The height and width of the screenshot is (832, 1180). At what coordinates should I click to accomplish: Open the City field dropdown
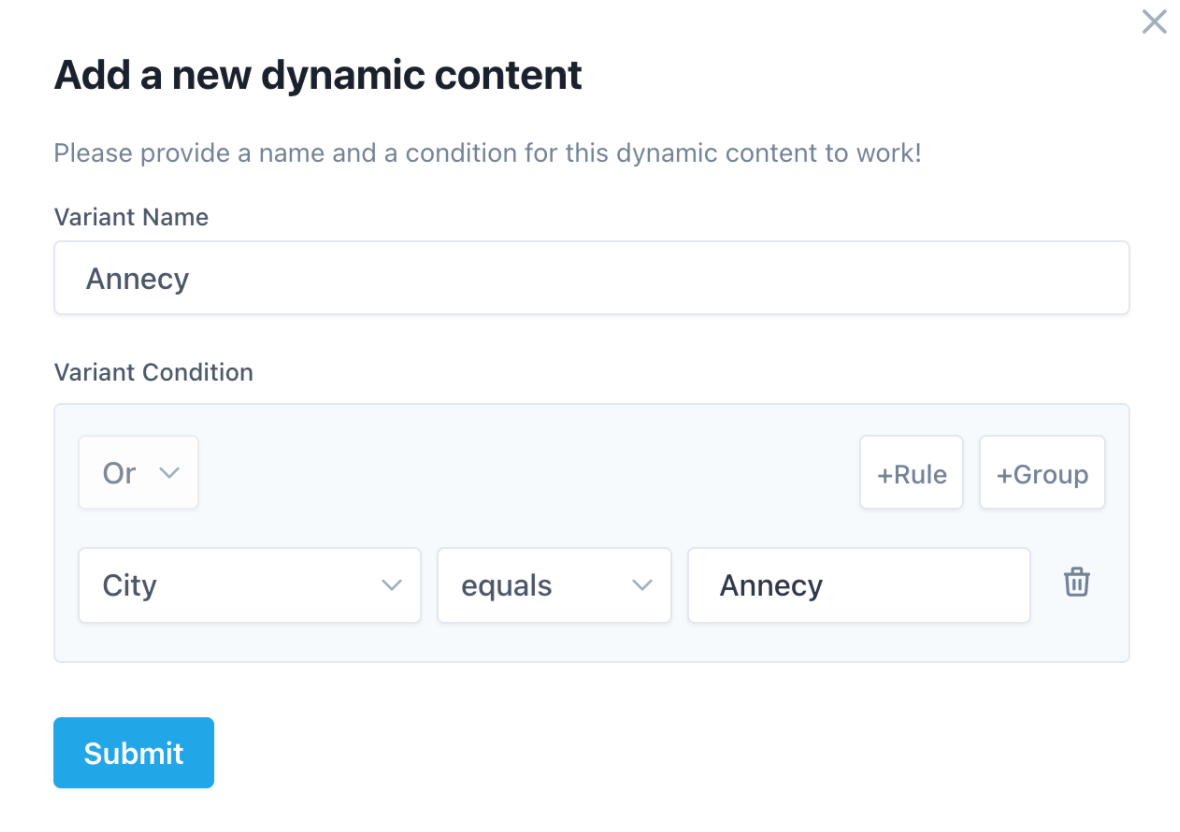pos(249,586)
